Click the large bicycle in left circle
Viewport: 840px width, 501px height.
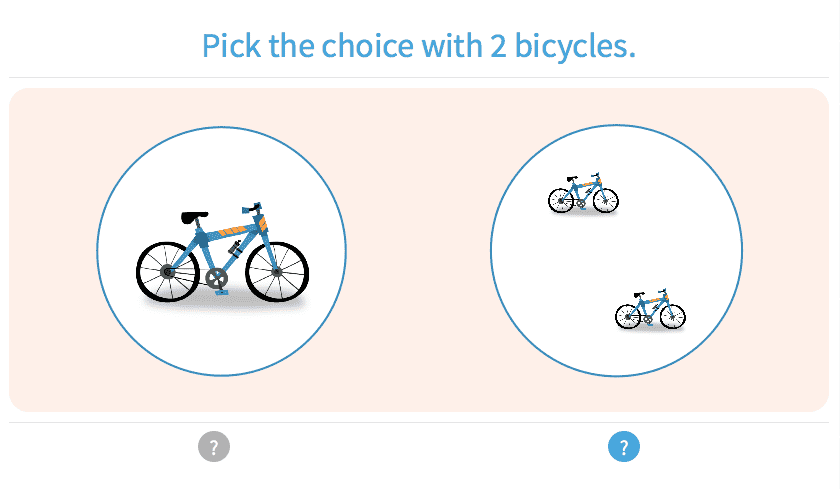tap(222, 255)
